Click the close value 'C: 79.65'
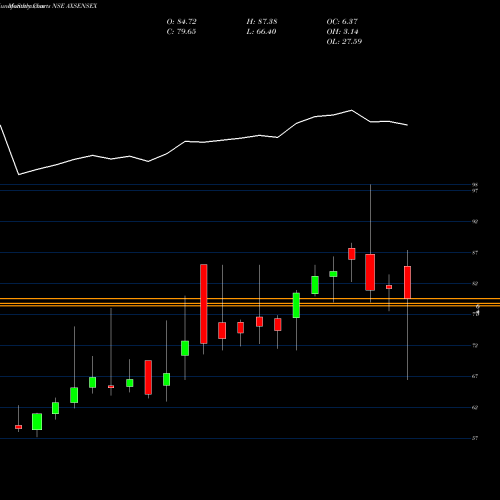The image size is (500, 500). 181,32
